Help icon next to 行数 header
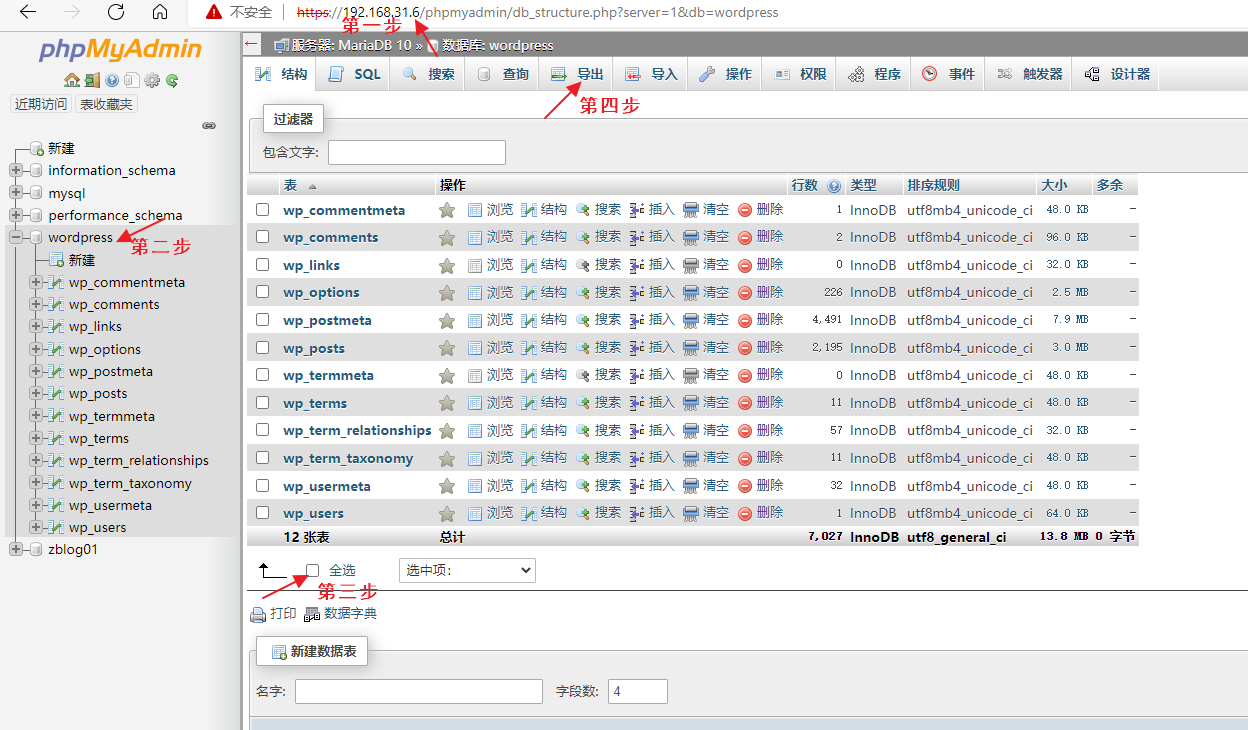 (x=834, y=186)
